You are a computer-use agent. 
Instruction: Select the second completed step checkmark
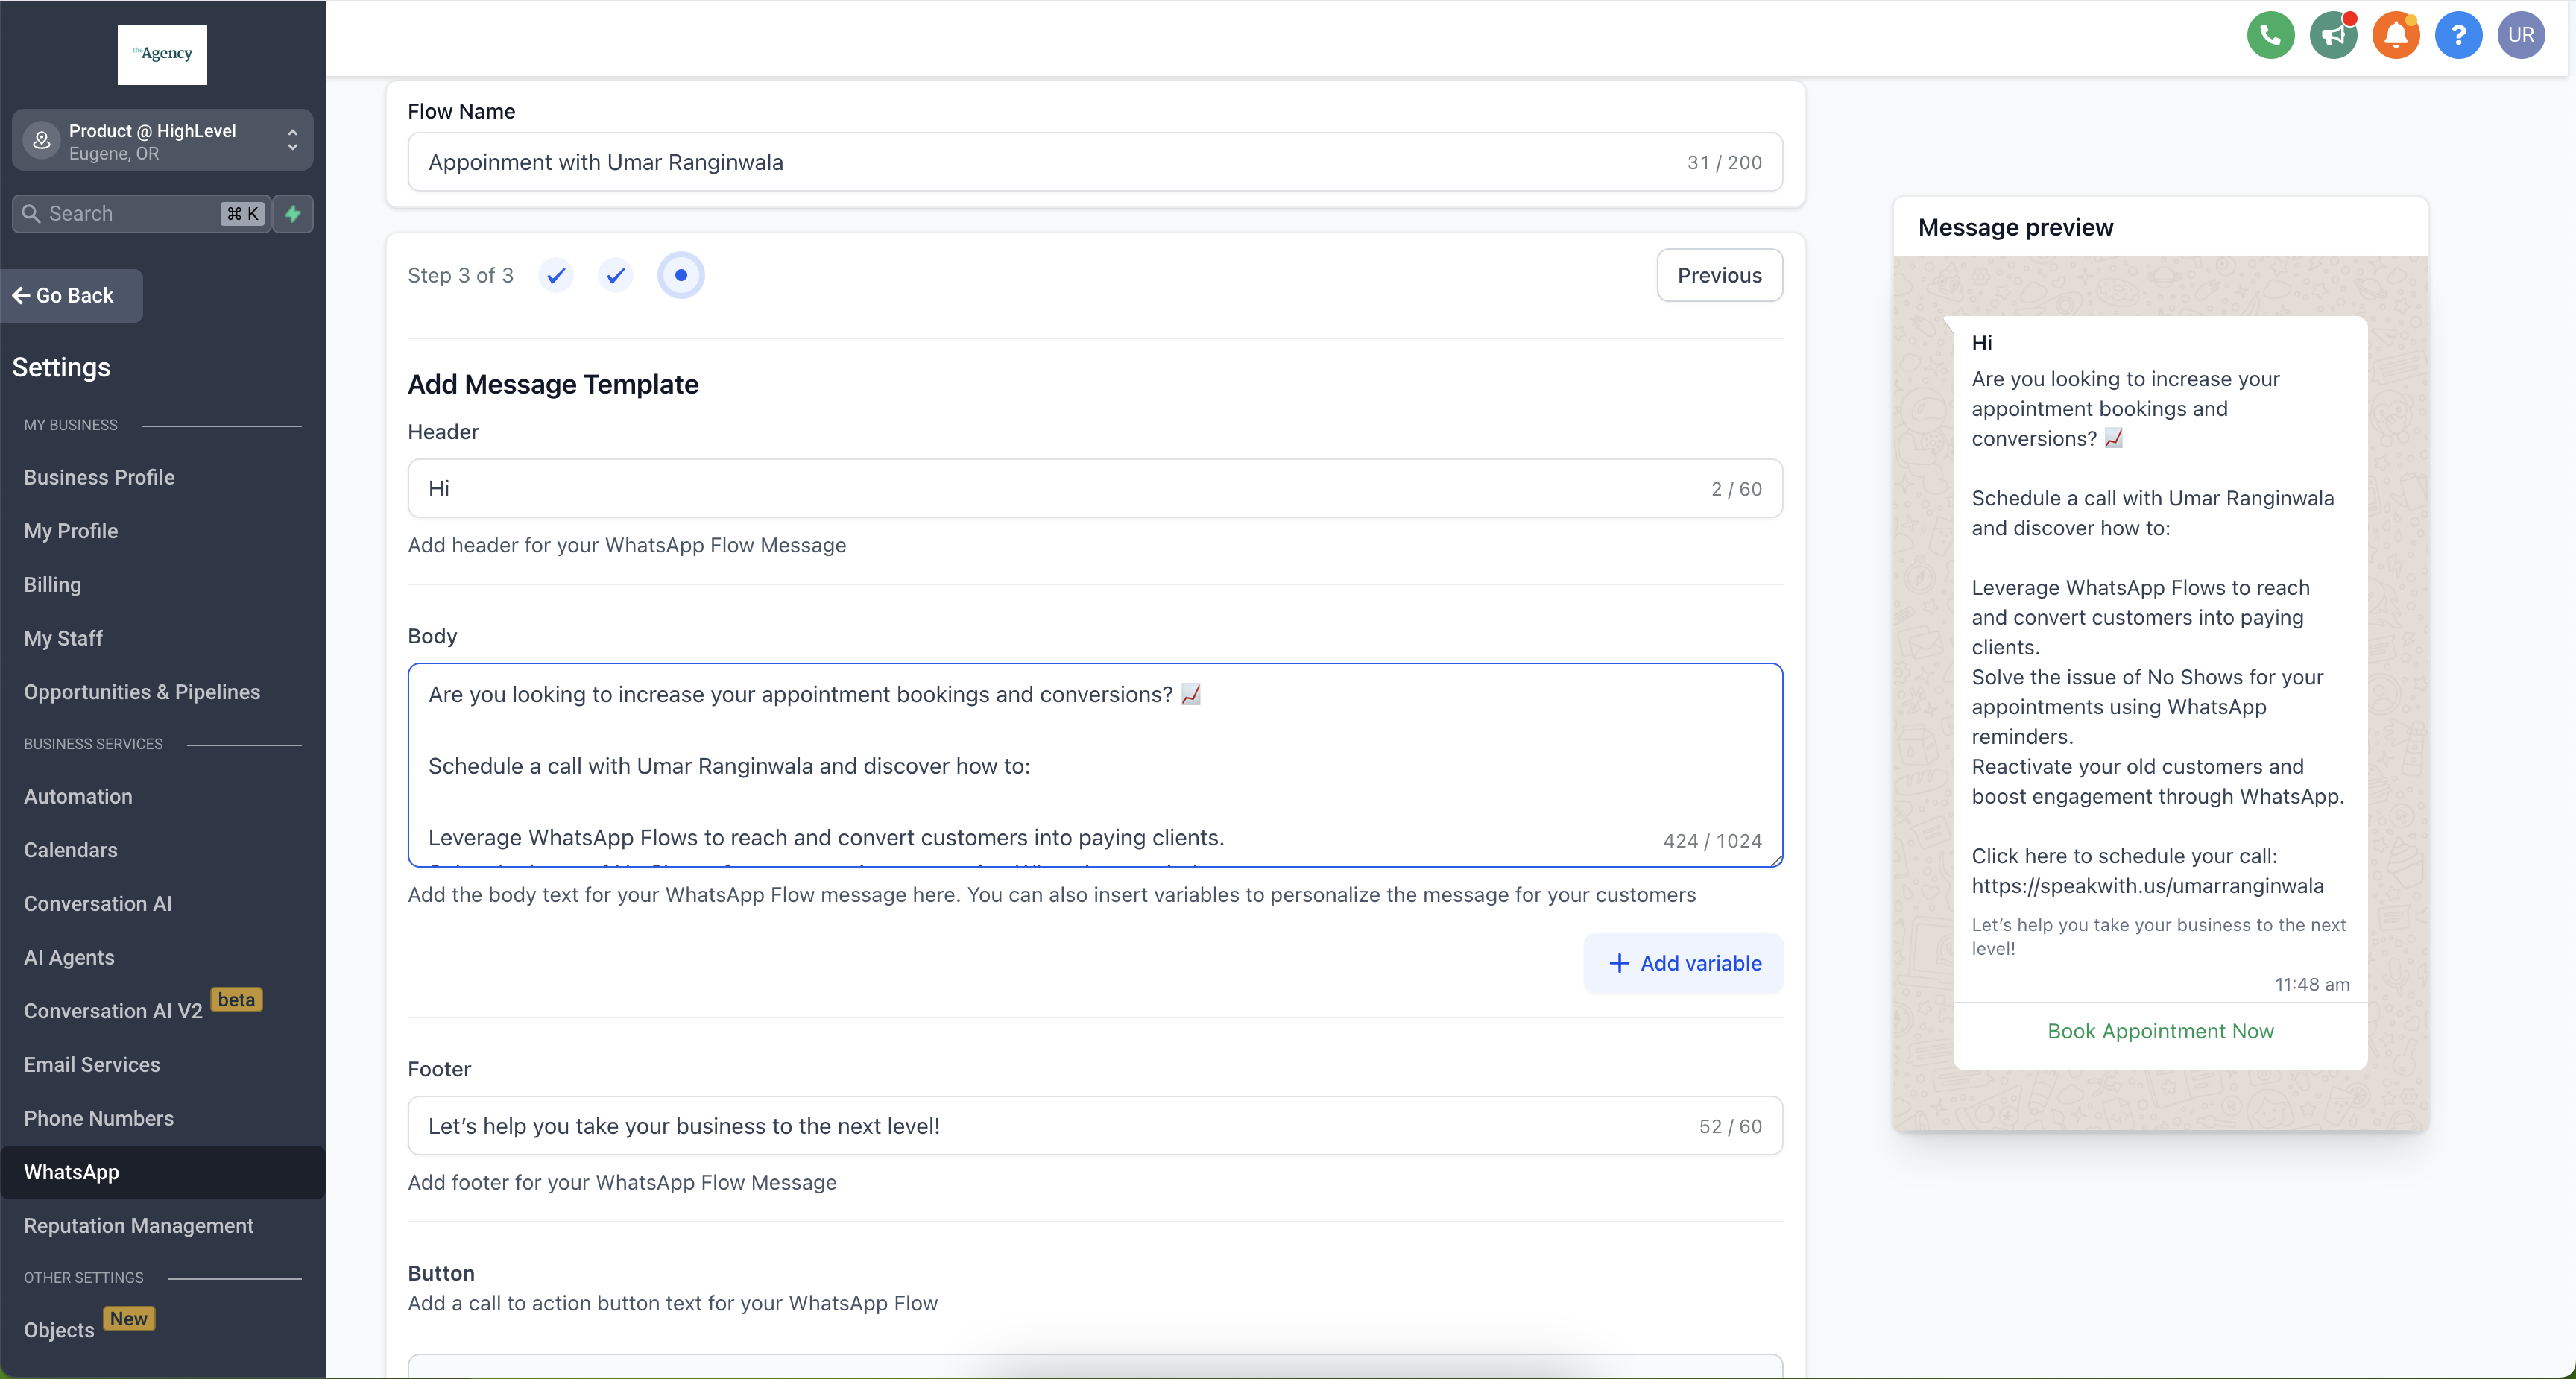[x=616, y=275]
